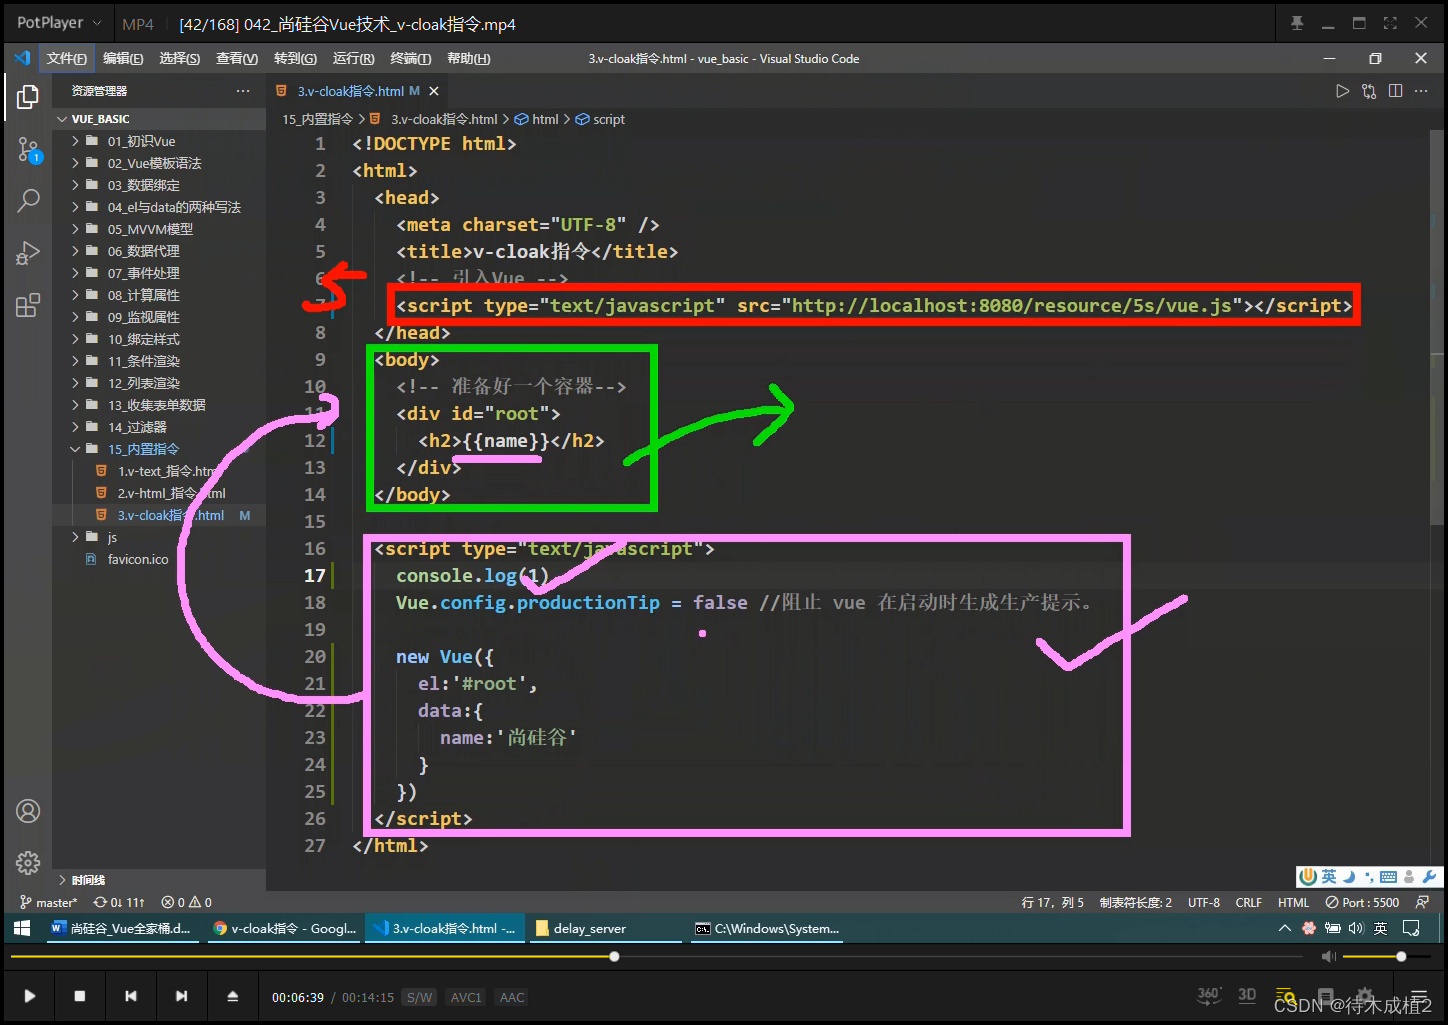Image resolution: width=1448 pixels, height=1025 pixels.
Task: Open PotPlayer hamburger menu
Action: point(1417,997)
